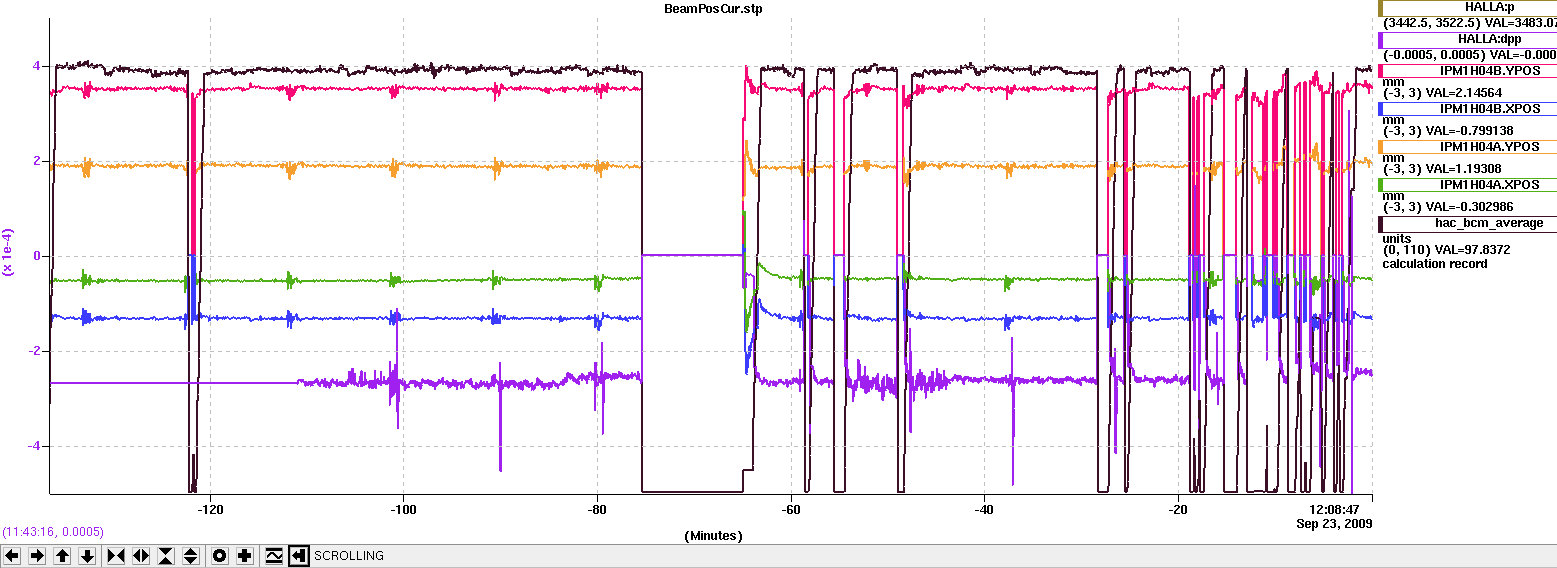This screenshot has height=568, width=1557.
Task: Expand the time axis with outward horizontal arrows
Action: (x=141, y=555)
